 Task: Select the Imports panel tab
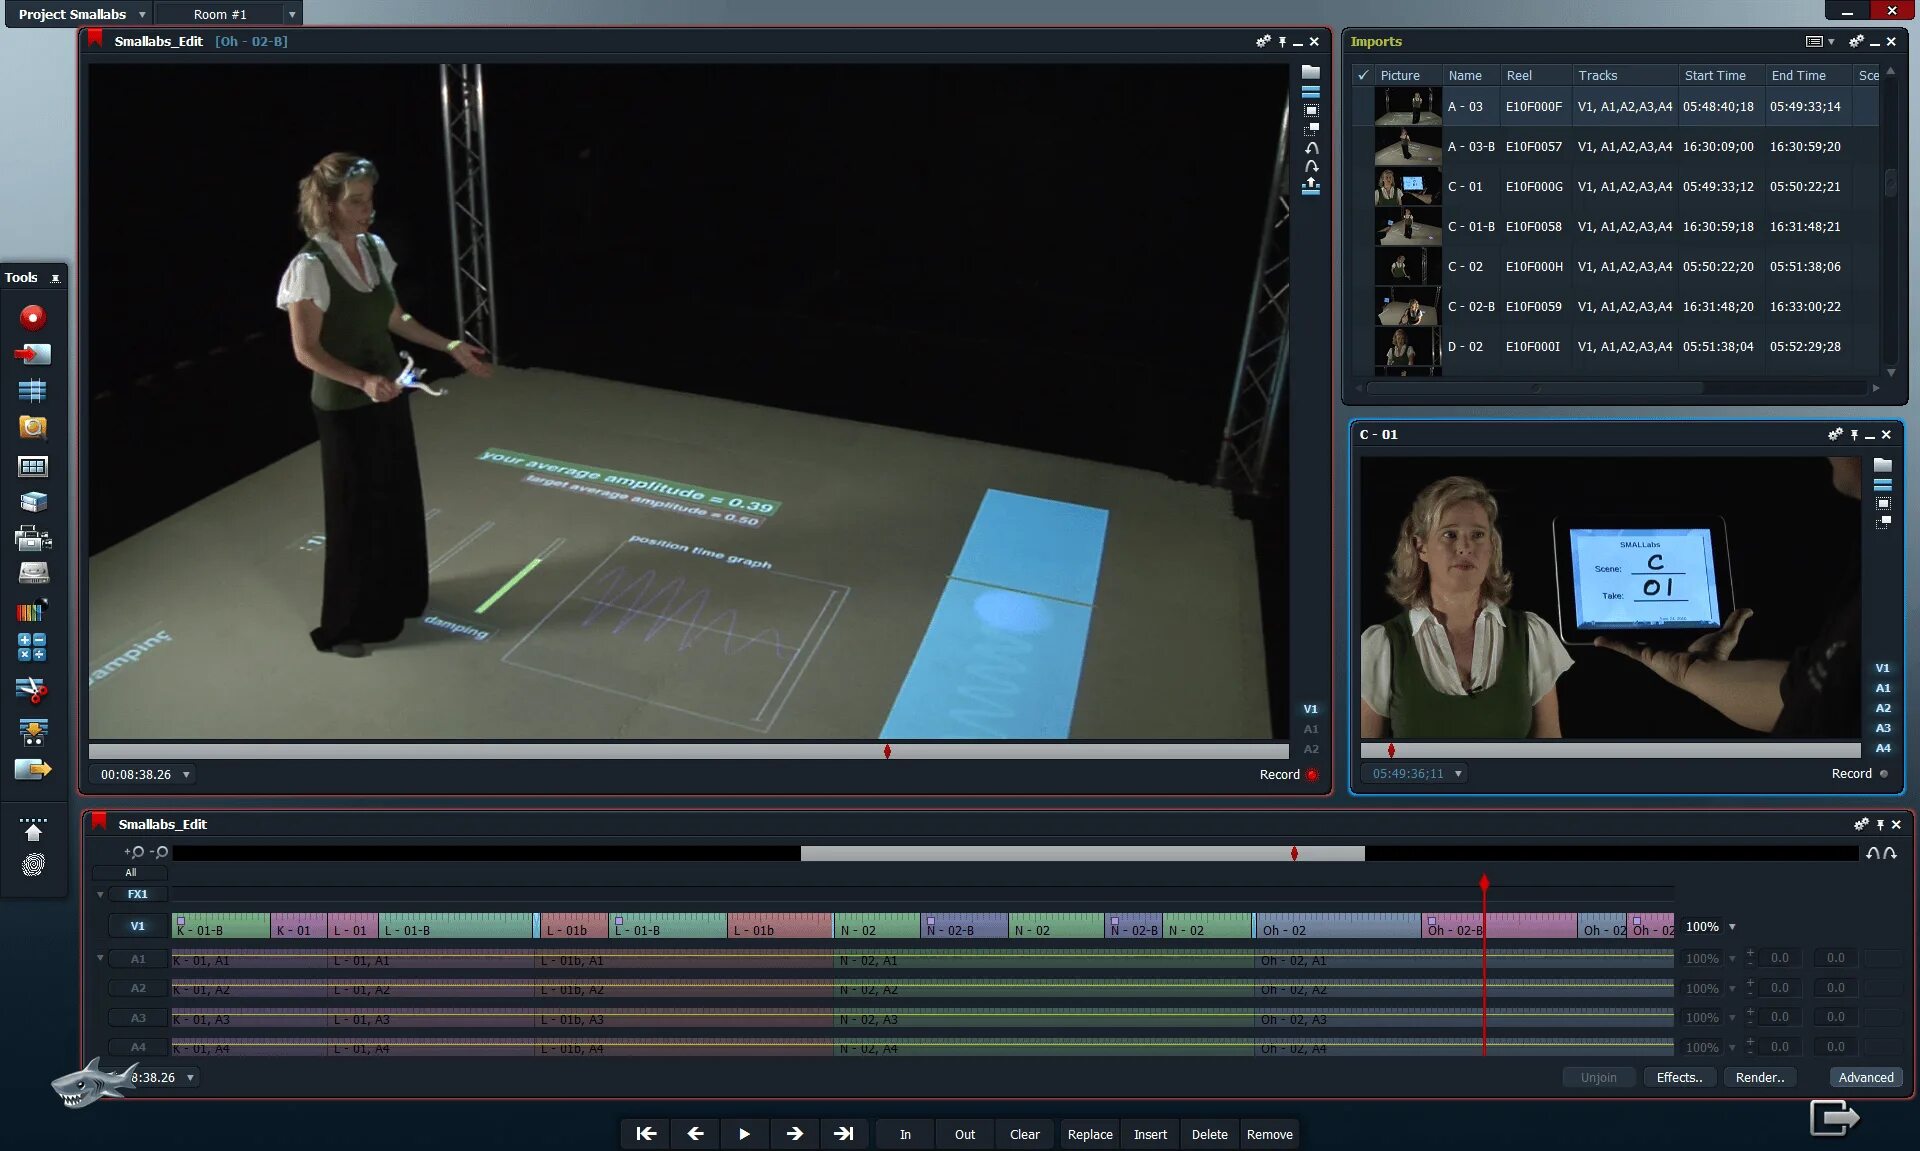coord(1375,40)
